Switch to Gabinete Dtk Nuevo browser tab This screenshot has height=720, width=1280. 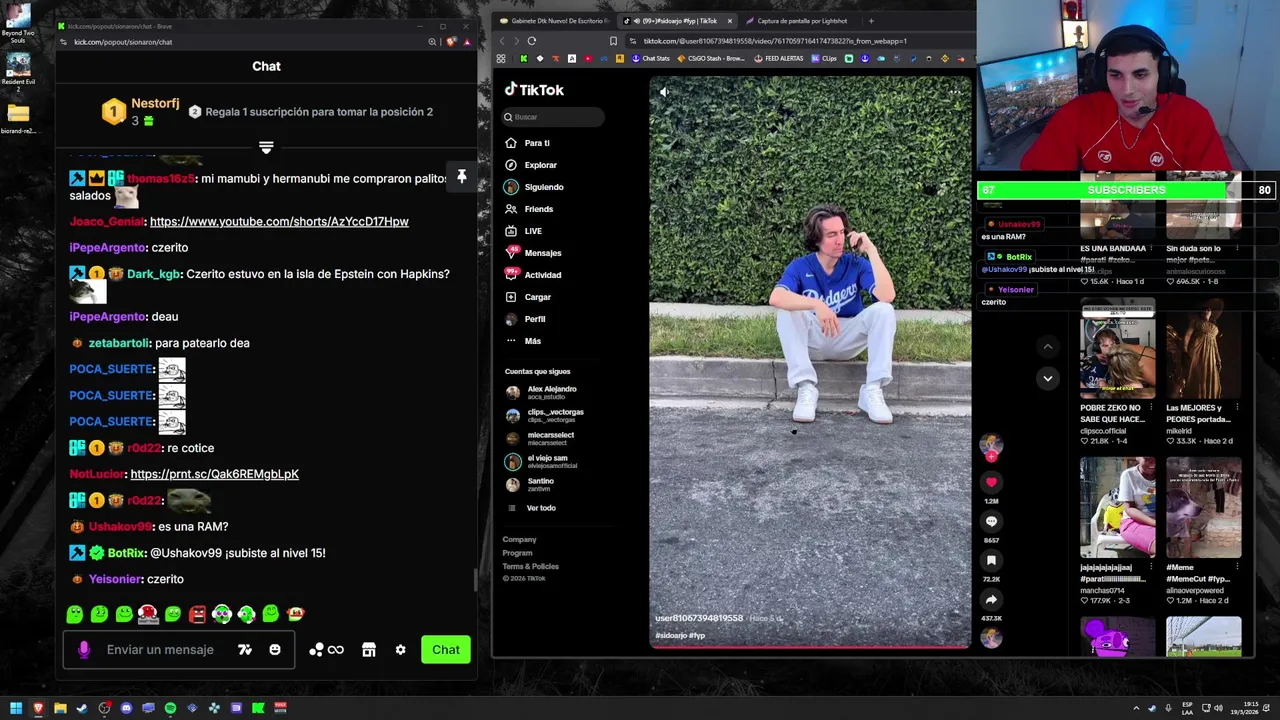553,21
